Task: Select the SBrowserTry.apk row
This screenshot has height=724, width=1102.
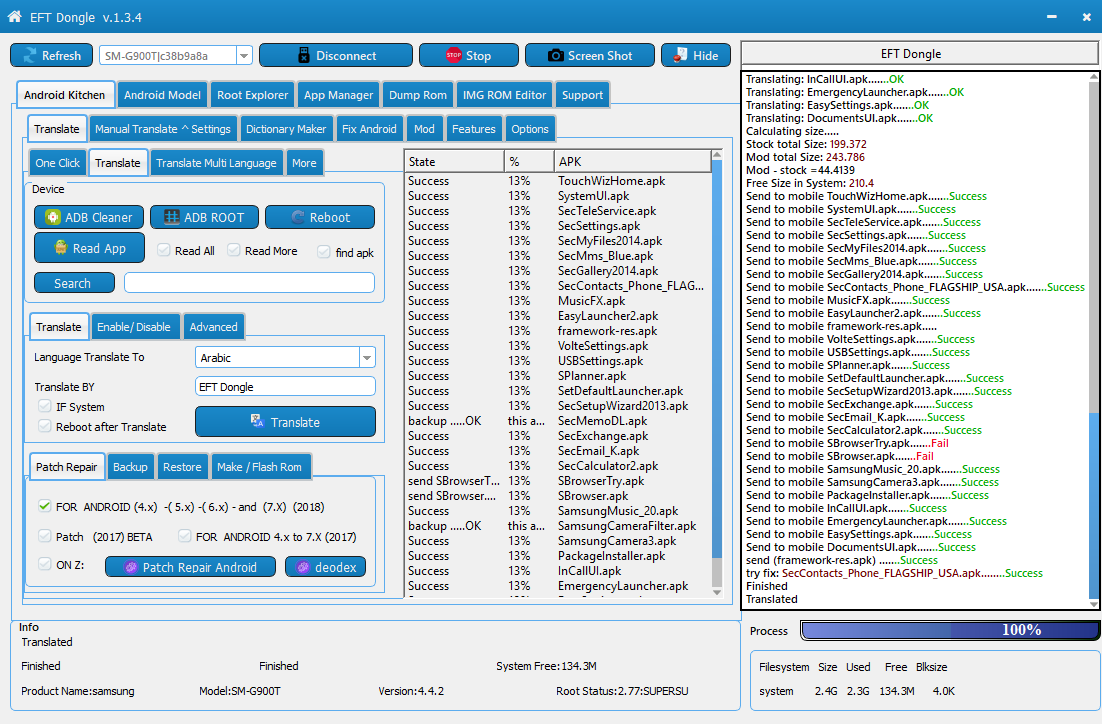Action: click(558, 481)
